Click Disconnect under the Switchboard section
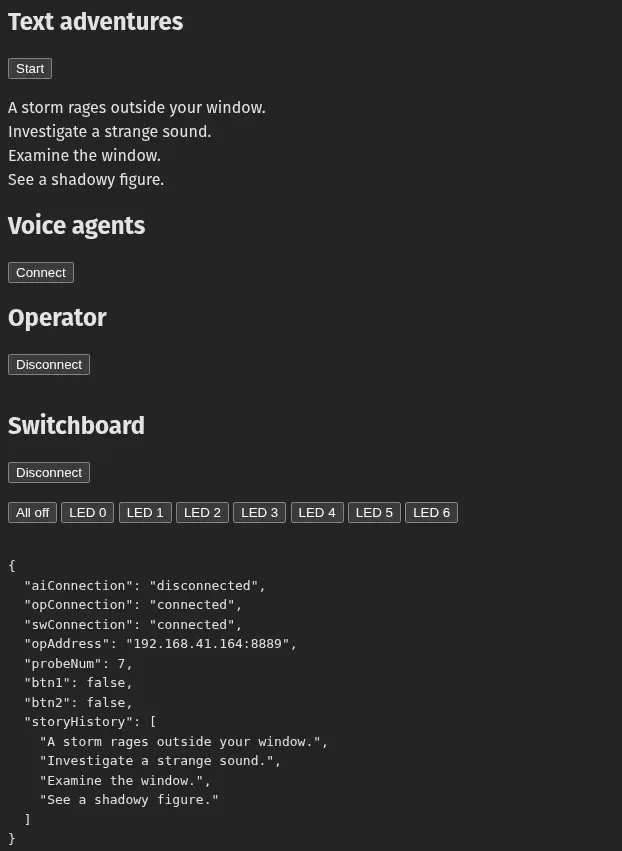 click(48, 472)
